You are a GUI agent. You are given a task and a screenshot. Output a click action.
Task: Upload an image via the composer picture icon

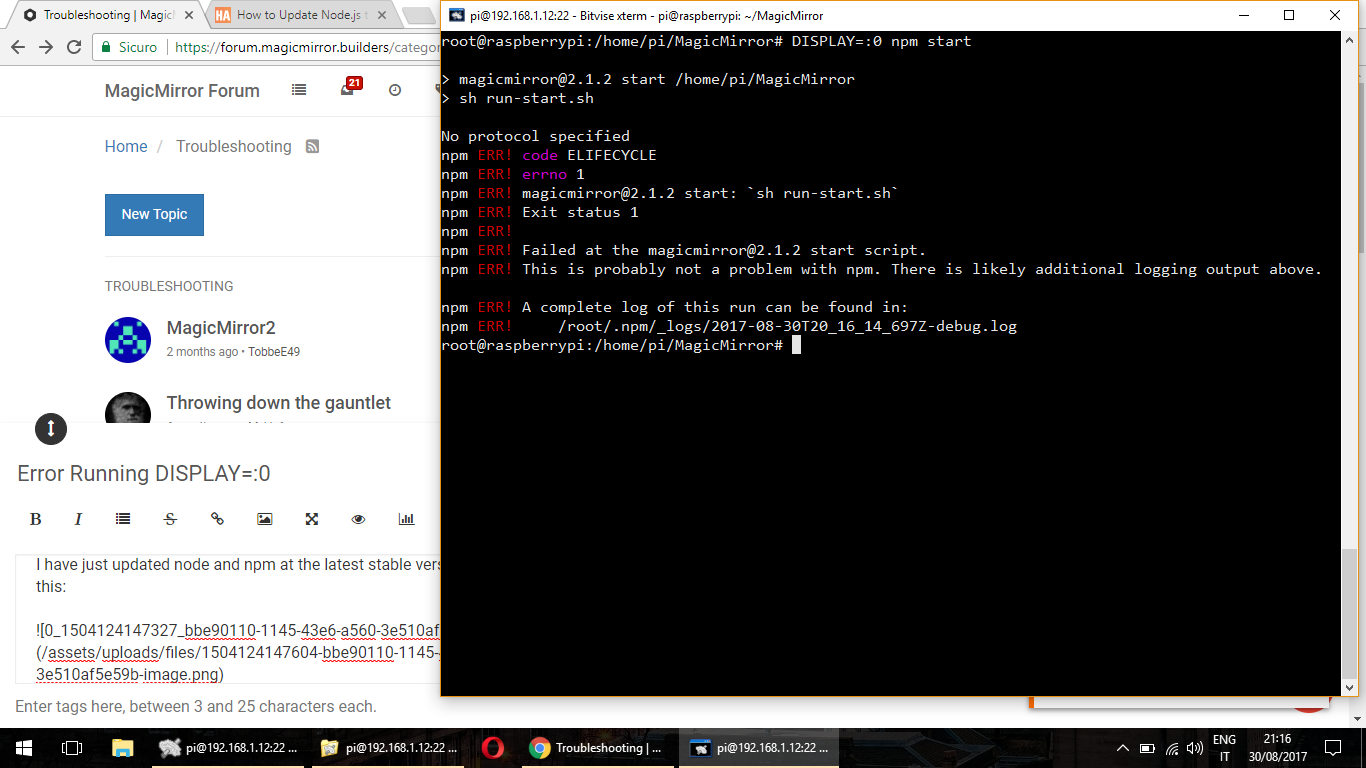pyautogui.click(x=264, y=519)
